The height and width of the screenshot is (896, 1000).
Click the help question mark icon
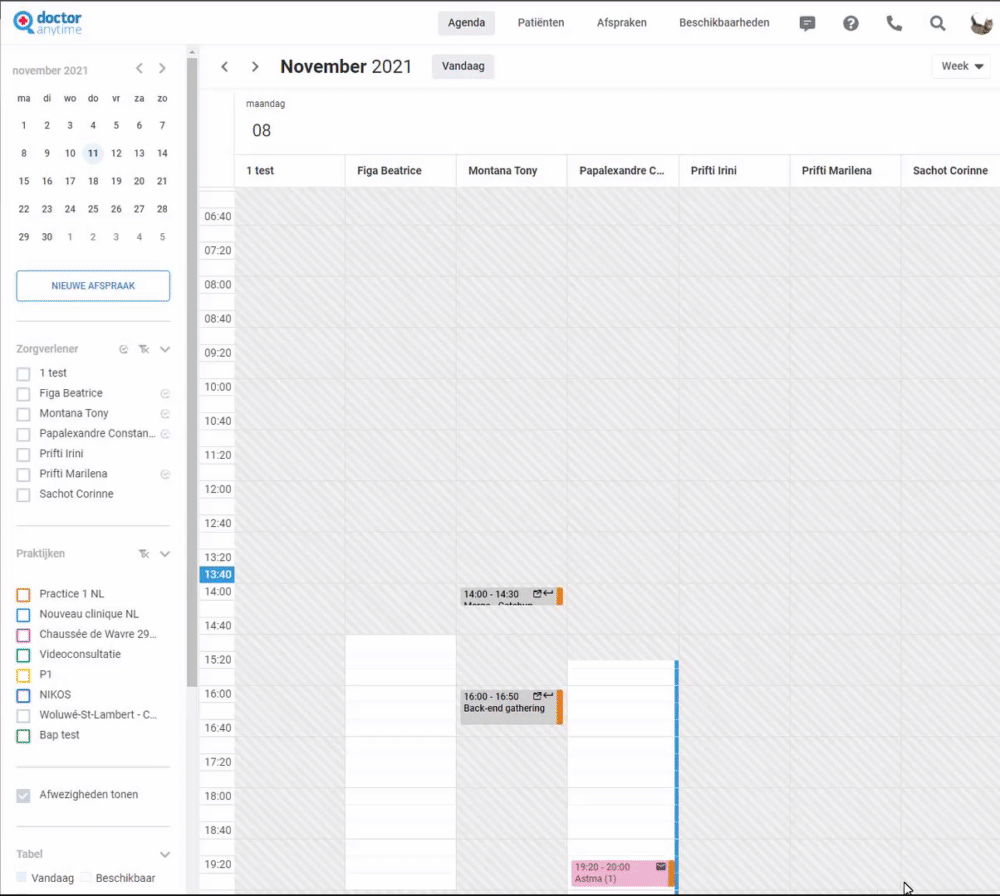click(x=851, y=23)
